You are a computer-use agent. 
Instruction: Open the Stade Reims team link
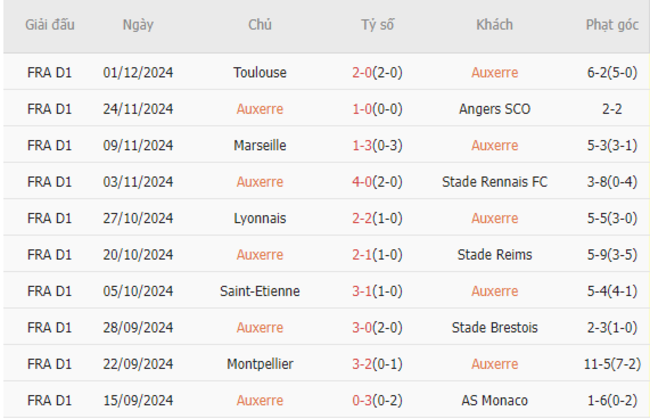[495, 255]
